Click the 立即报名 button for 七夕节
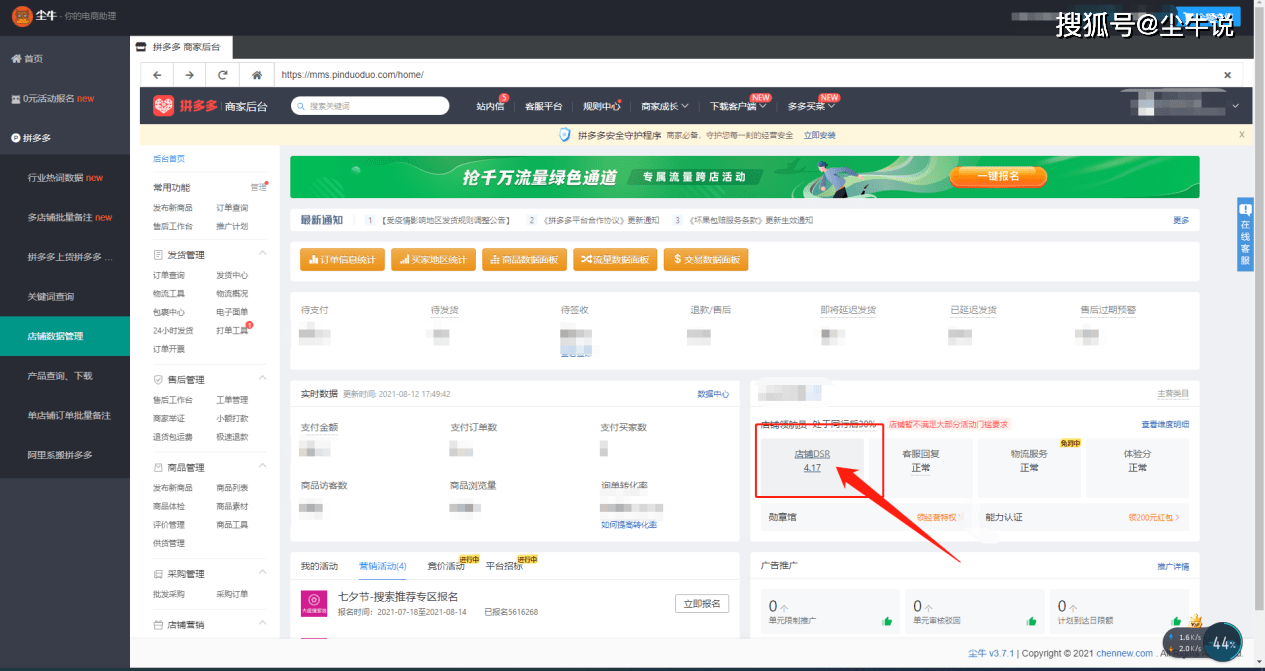 pos(702,604)
